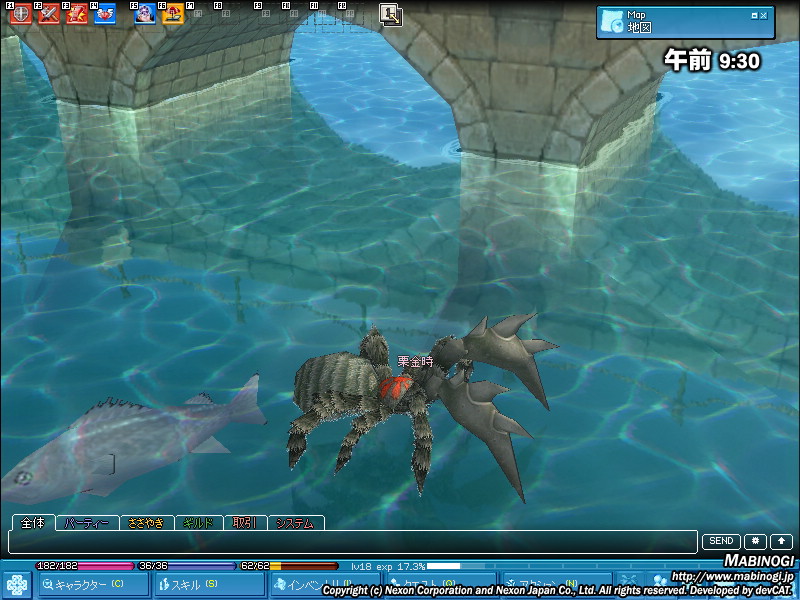The height and width of the screenshot is (600, 800).
Task: Activate the F5 purple character skill icon
Action: click(145, 14)
